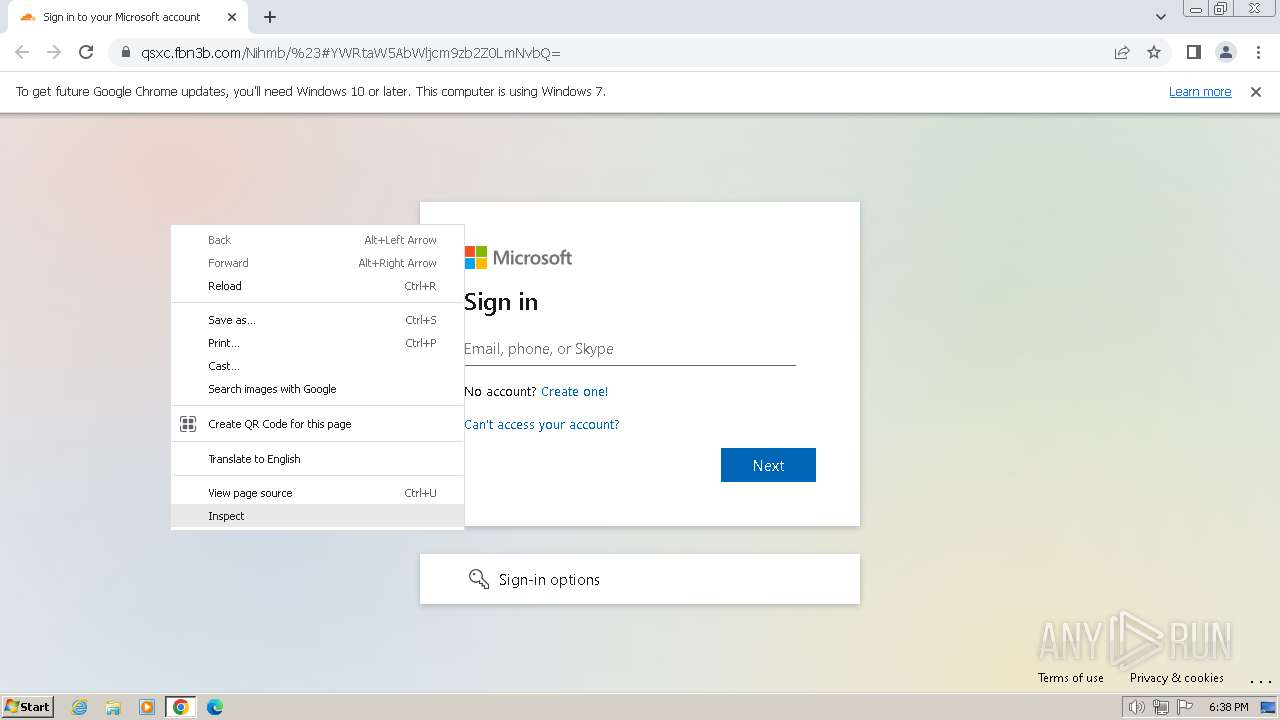This screenshot has height=720, width=1280.
Task: Choose Back in the context menu
Action: pyautogui.click(x=318, y=240)
